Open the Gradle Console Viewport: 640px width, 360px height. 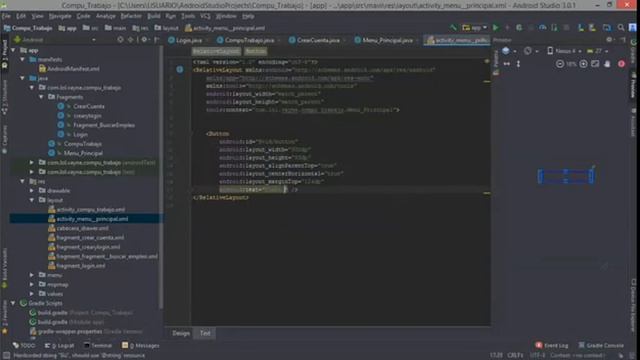coord(601,345)
